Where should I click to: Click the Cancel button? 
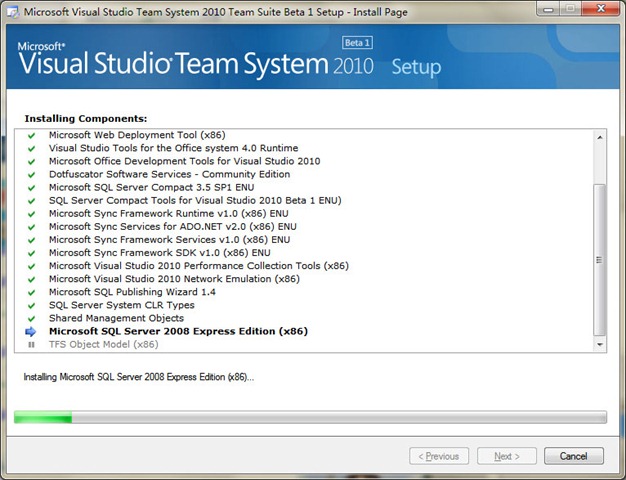click(x=574, y=456)
